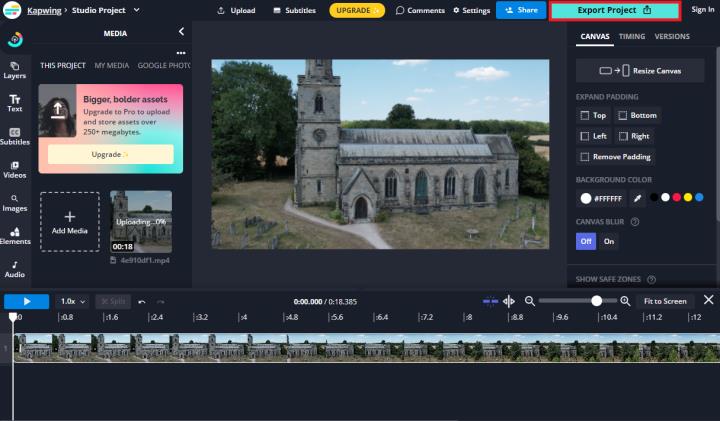Select the uploading 4e910df1.mp4 thumbnail
Screen dimensions: 720x421
click(x=141, y=222)
